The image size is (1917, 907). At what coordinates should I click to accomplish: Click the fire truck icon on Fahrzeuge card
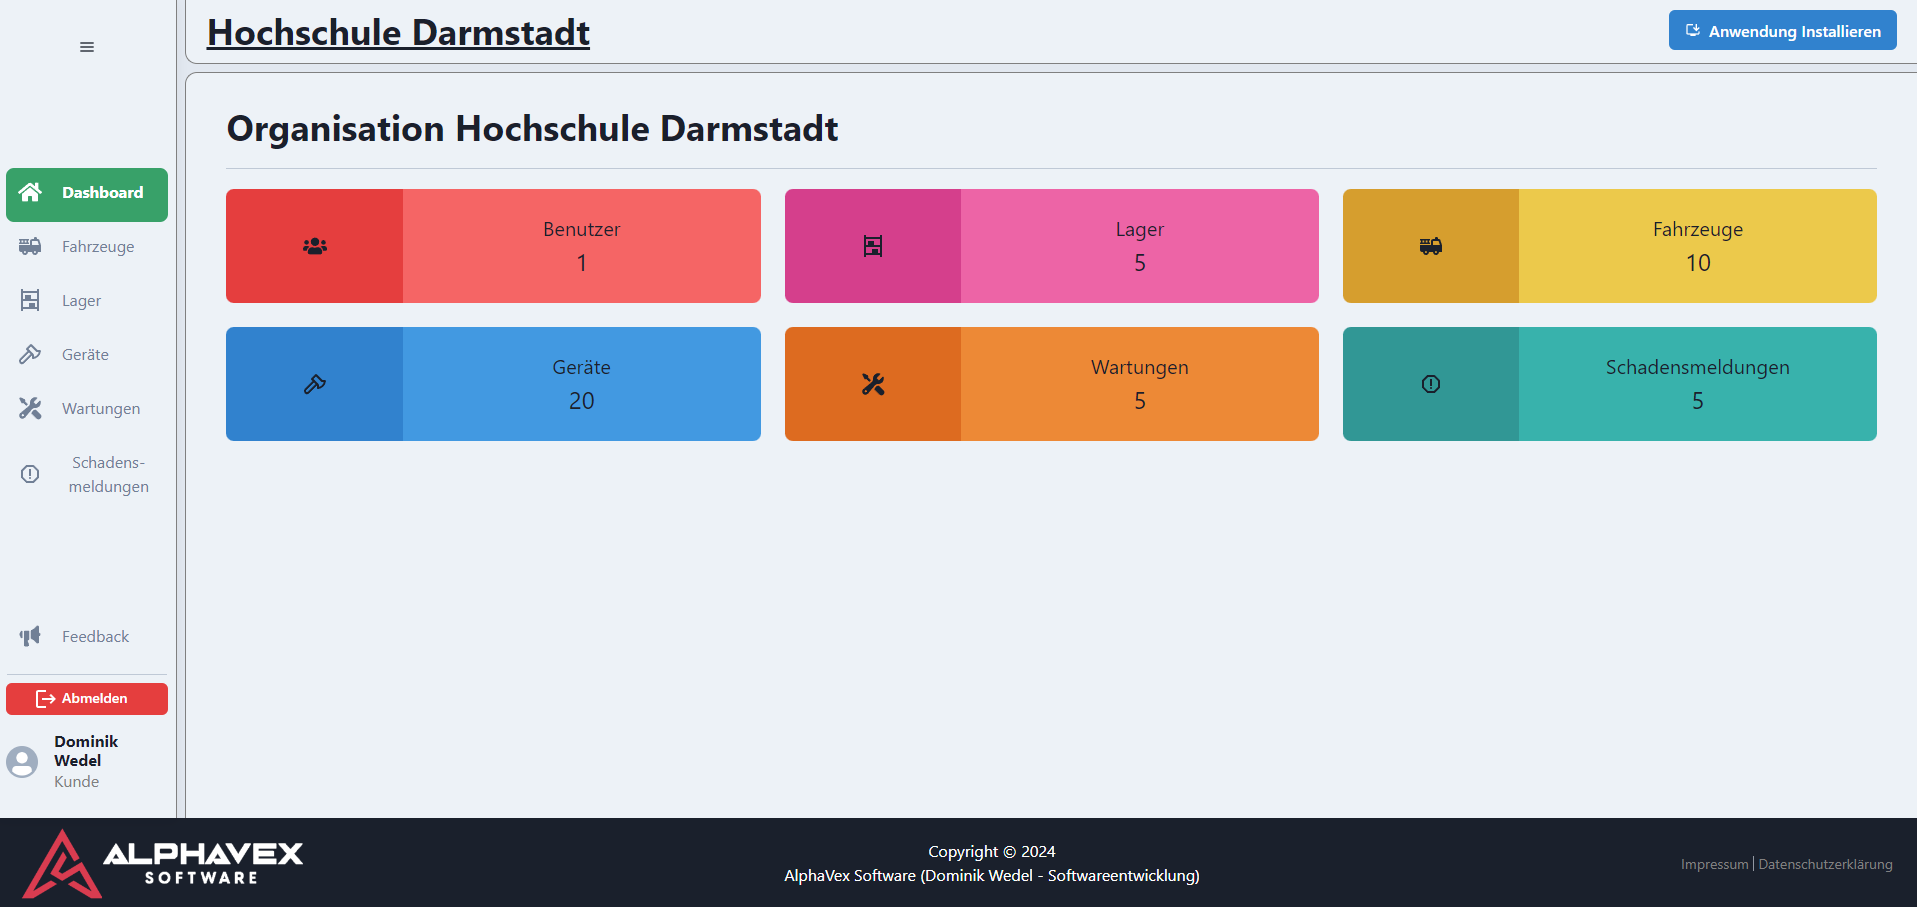(1431, 246)
